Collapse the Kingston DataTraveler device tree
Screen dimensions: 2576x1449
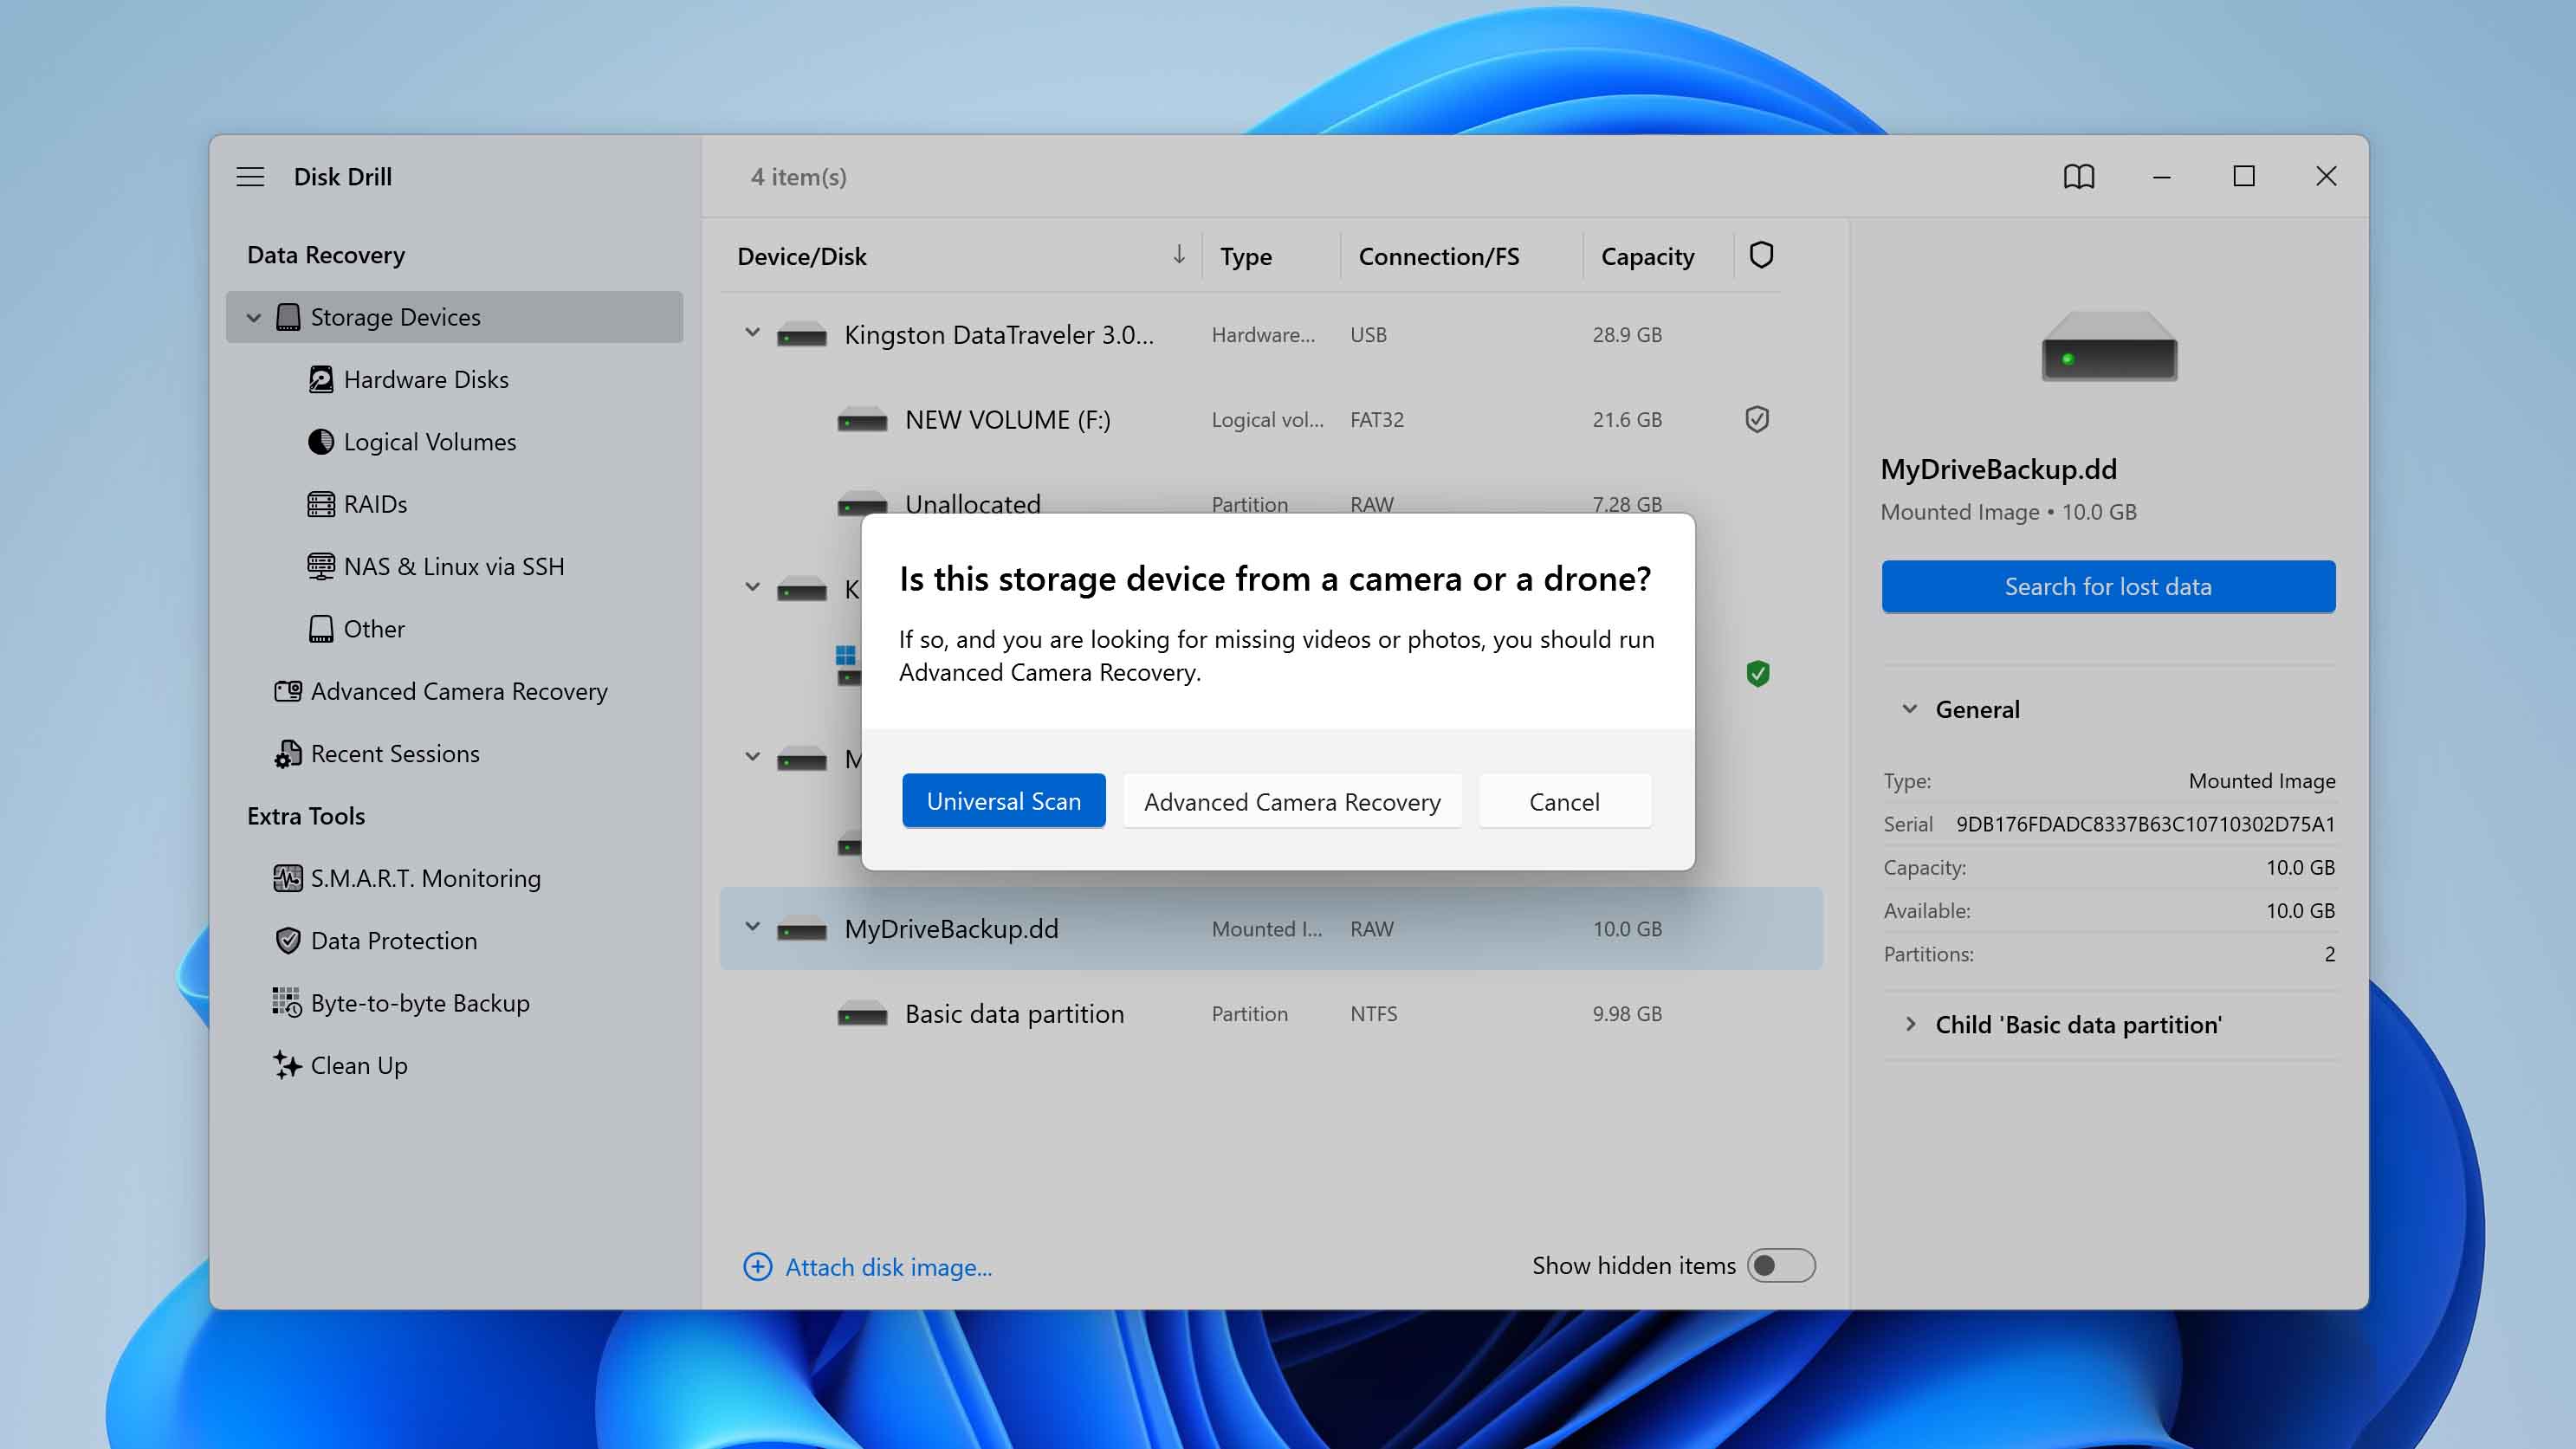[752, 334]
